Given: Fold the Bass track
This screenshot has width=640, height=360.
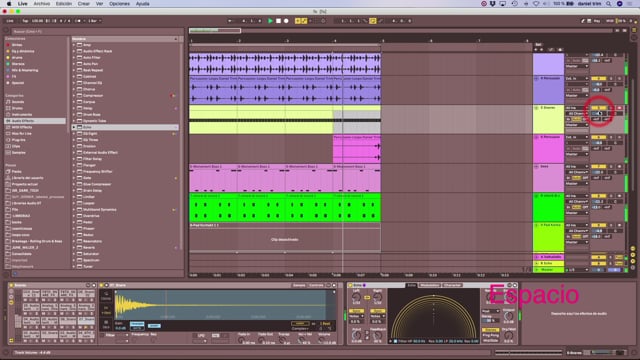Looking at the screenshot, I should (536, 167).
